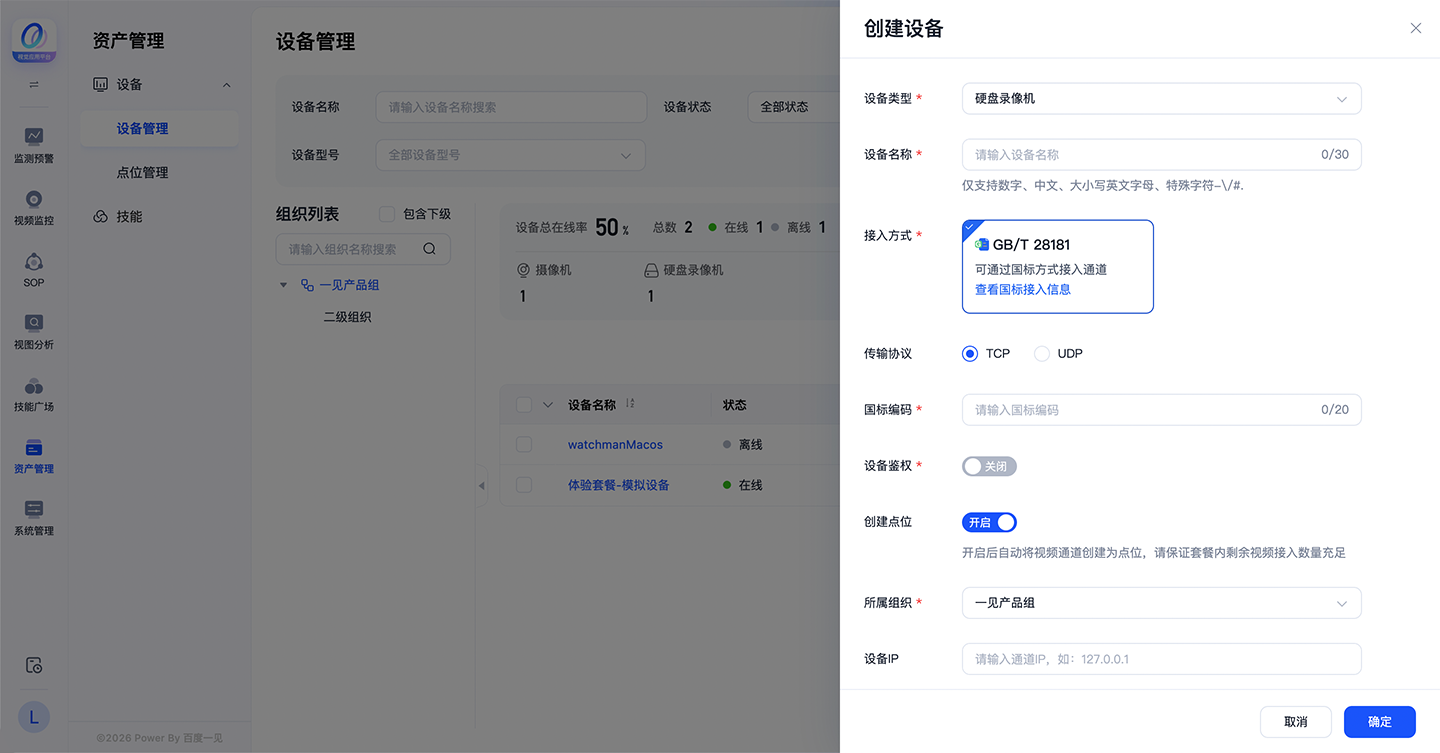Click the 设备 menu monitor icon
This screenshot has height=753, width=1440.
tap(100, 85)
